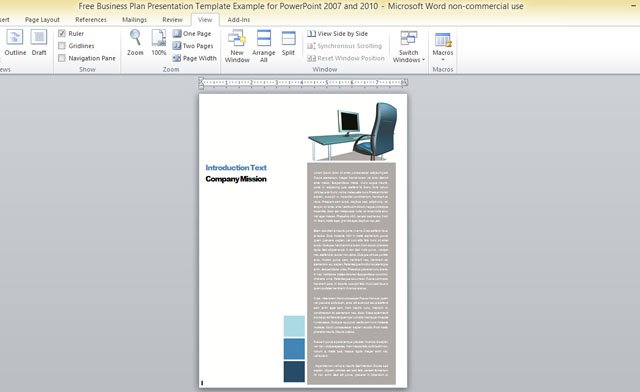Select One Page zoom
This screenshot has height=392, width=640.
192,33
